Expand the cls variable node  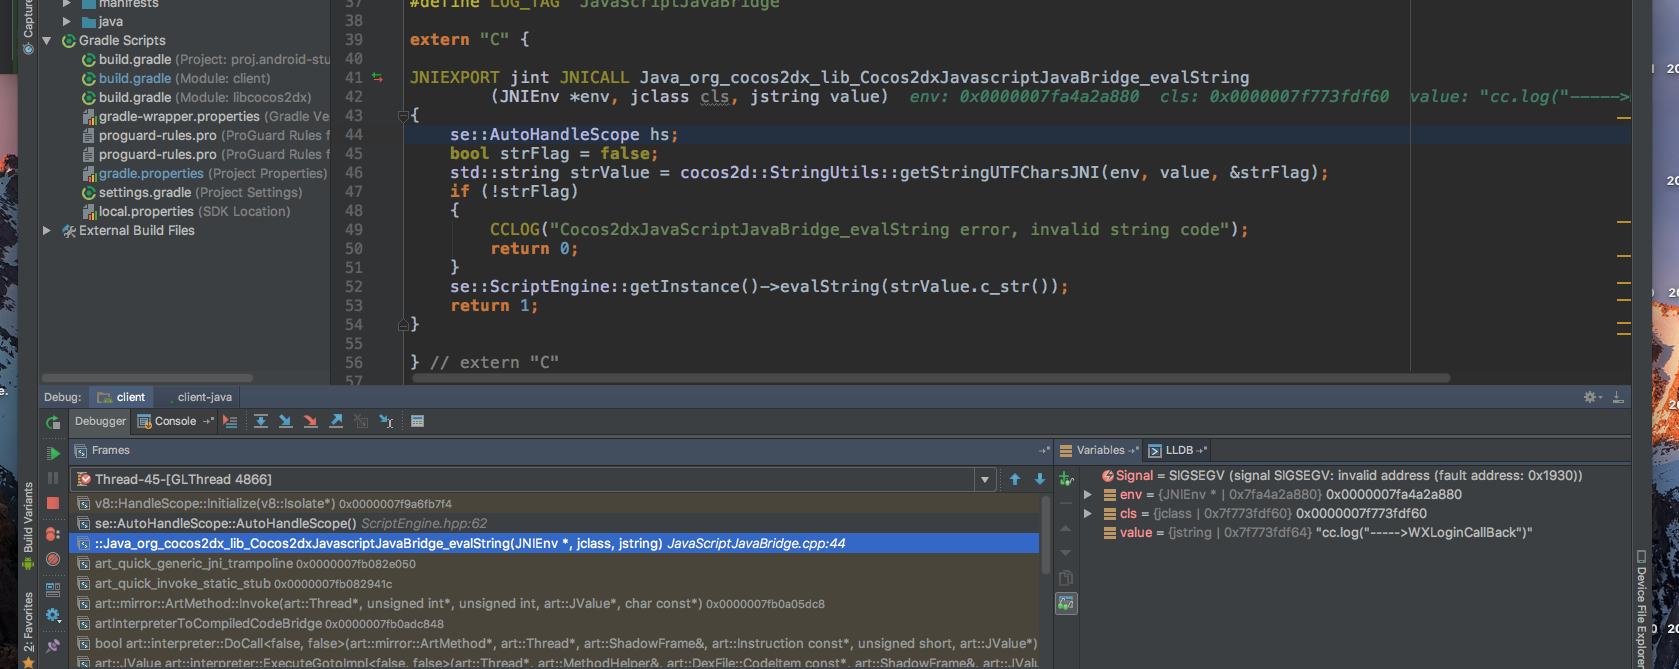click(1088, 513)
